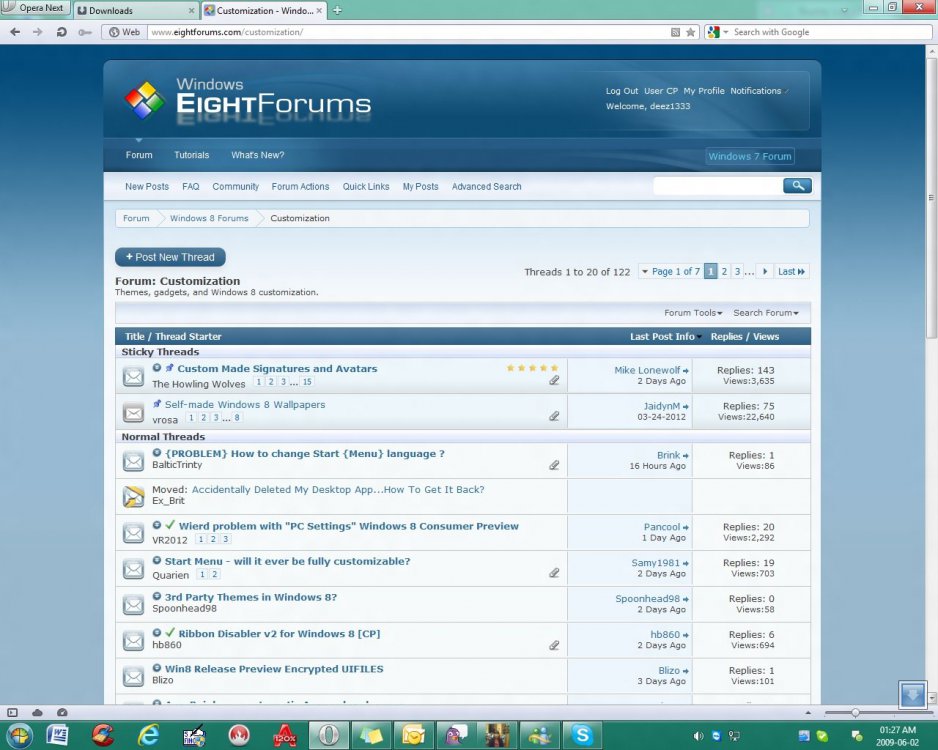The image size is (938, 750).
Task: Expand the Page 1 of 7 dropdown
Action: (671, 272)
